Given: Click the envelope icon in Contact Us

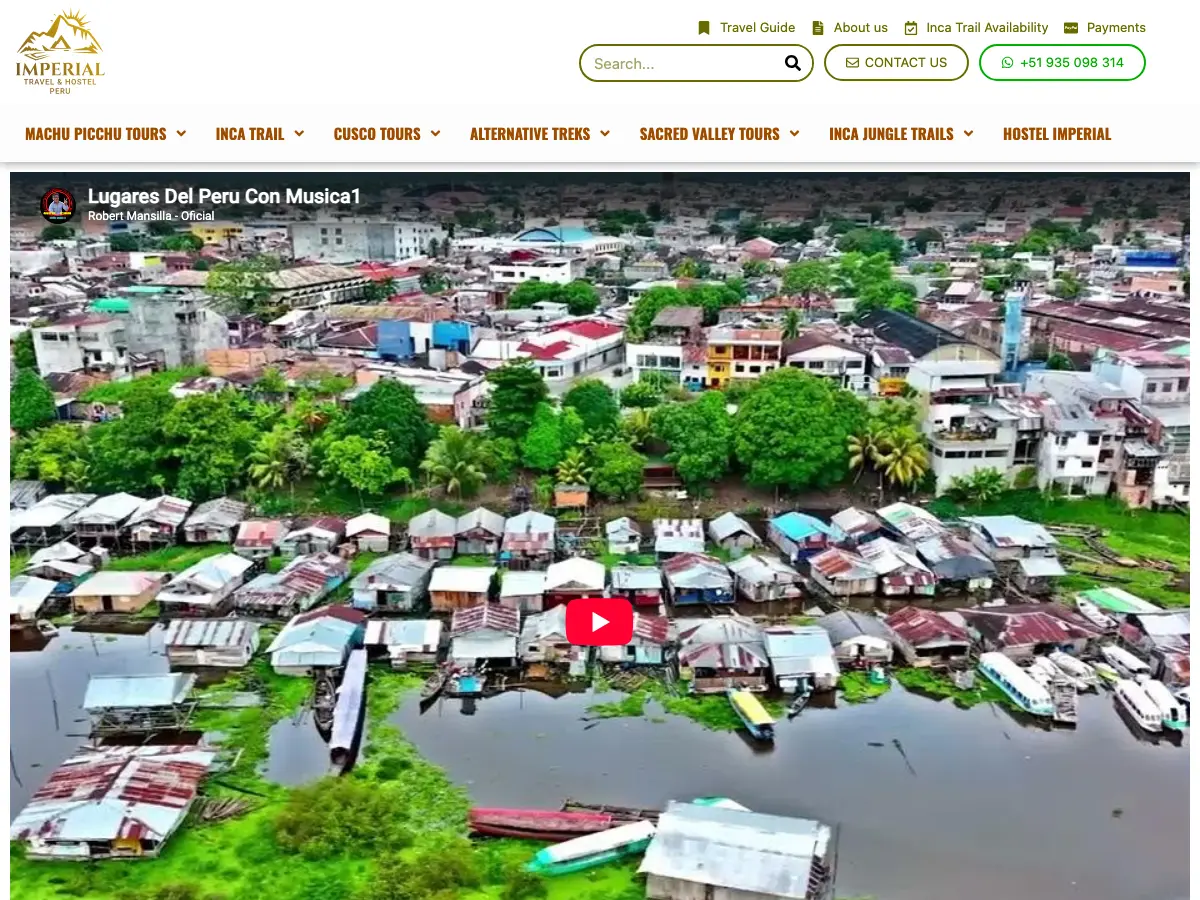Looking at the screenshot, I should tap(852, 62).
